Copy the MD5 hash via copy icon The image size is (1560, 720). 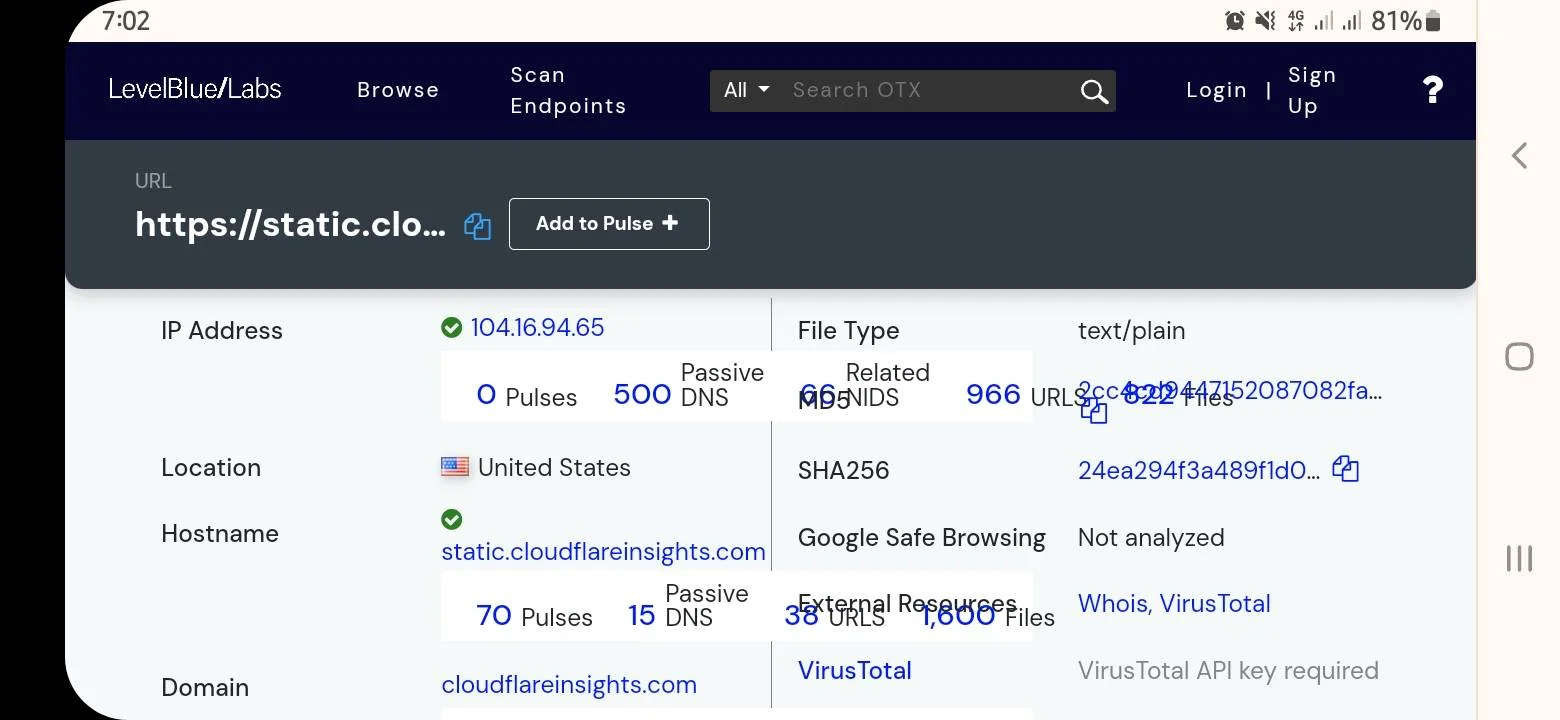(1094, 410)
